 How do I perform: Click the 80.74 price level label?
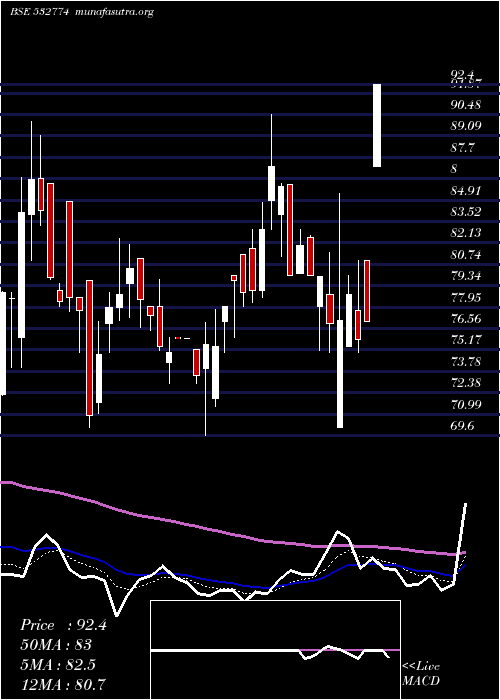[466, 255]
